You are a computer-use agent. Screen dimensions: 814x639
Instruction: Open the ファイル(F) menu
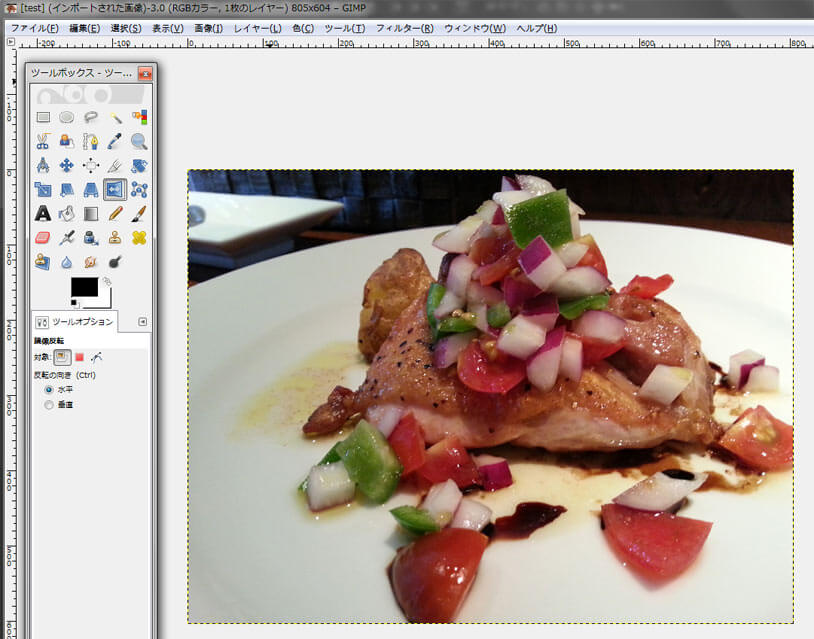pyautogui.click(x=35, y=28)
